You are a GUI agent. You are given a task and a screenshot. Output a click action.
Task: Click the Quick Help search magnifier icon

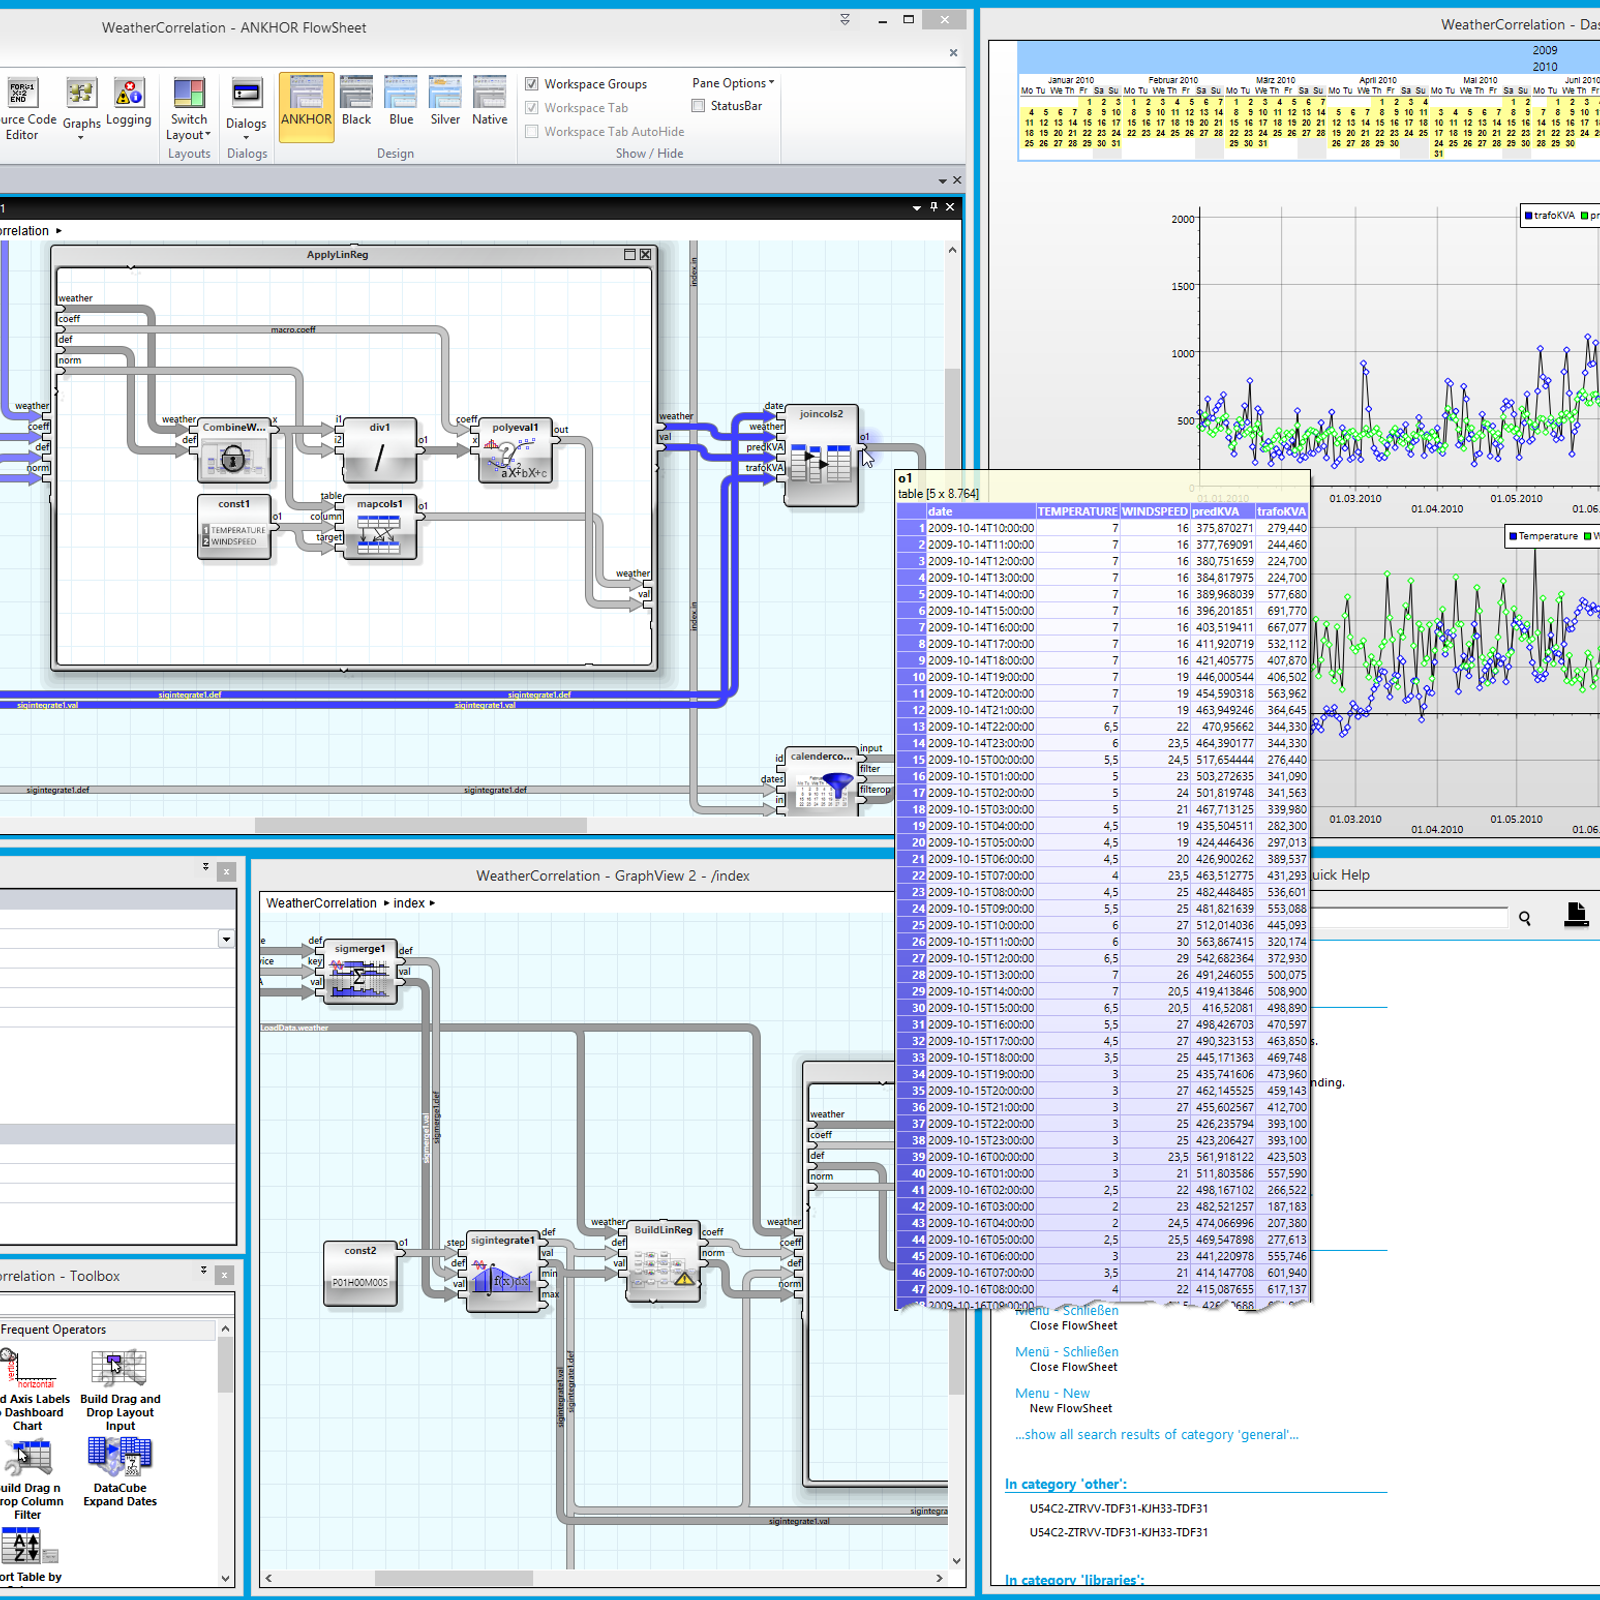click(x=1524, y=918)
